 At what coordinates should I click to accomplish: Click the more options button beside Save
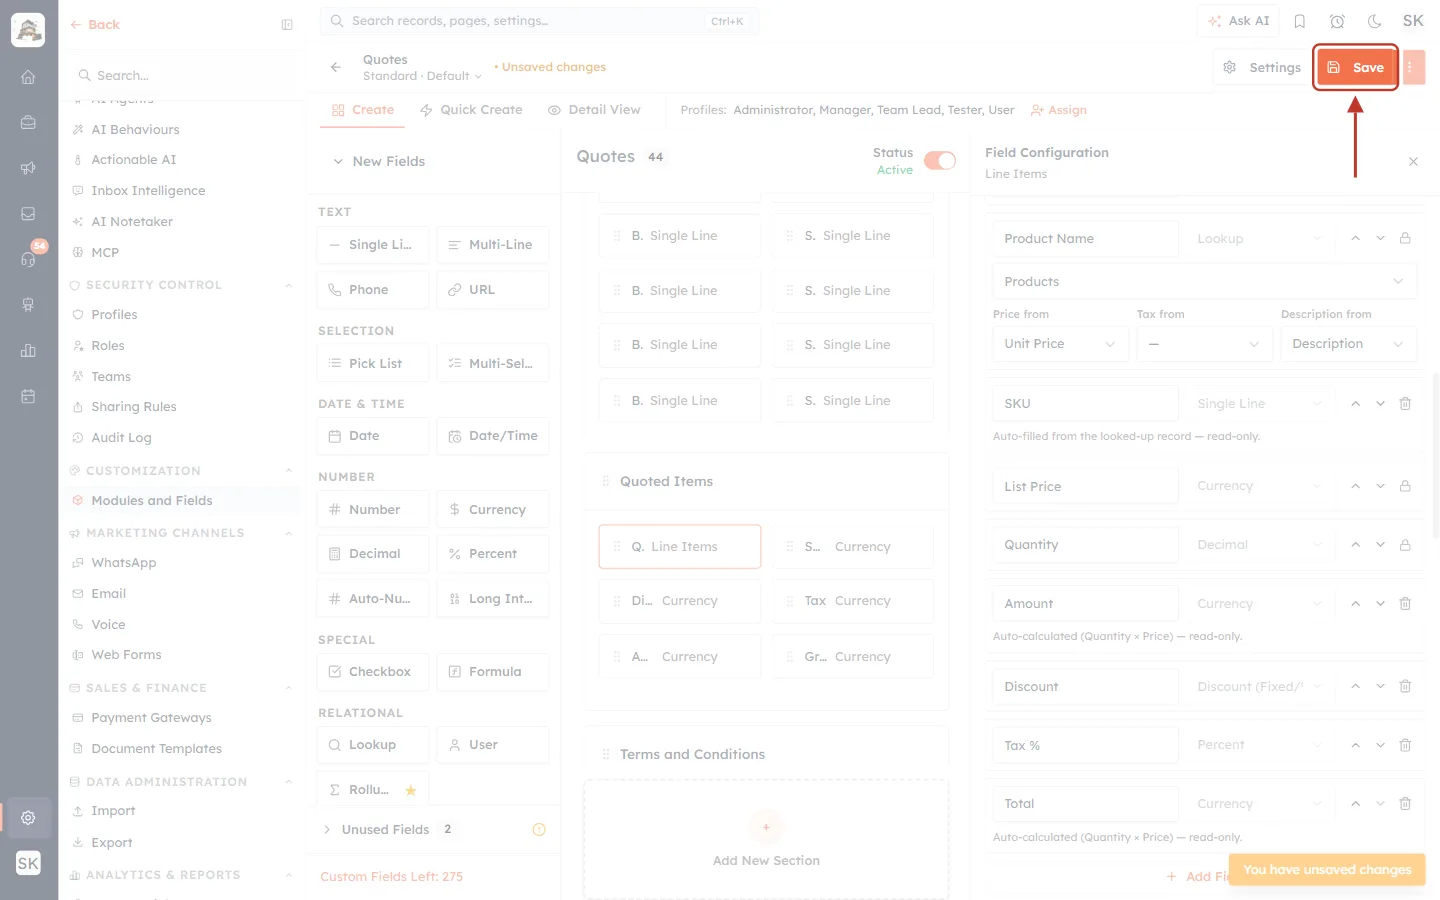[x=1413, y=67]
